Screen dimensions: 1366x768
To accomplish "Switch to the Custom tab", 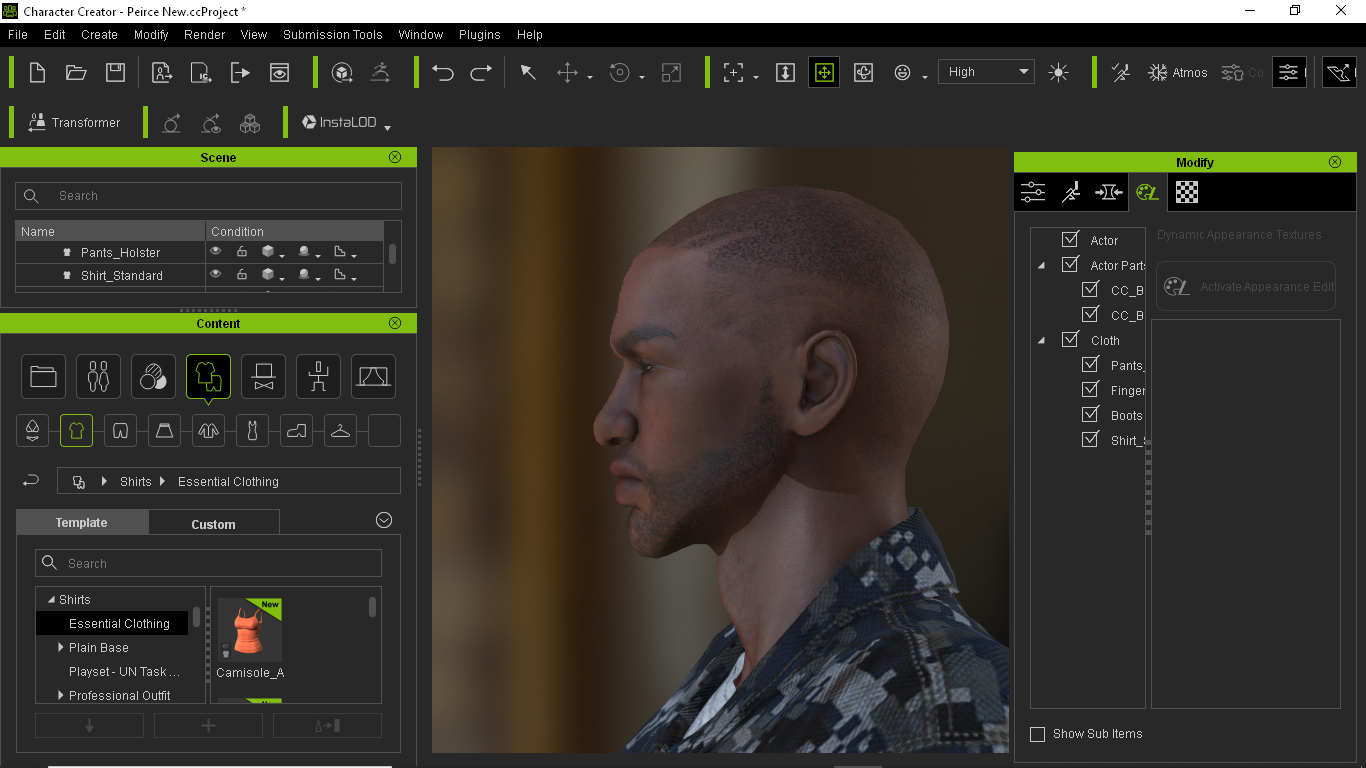I will tap(213, 523).
